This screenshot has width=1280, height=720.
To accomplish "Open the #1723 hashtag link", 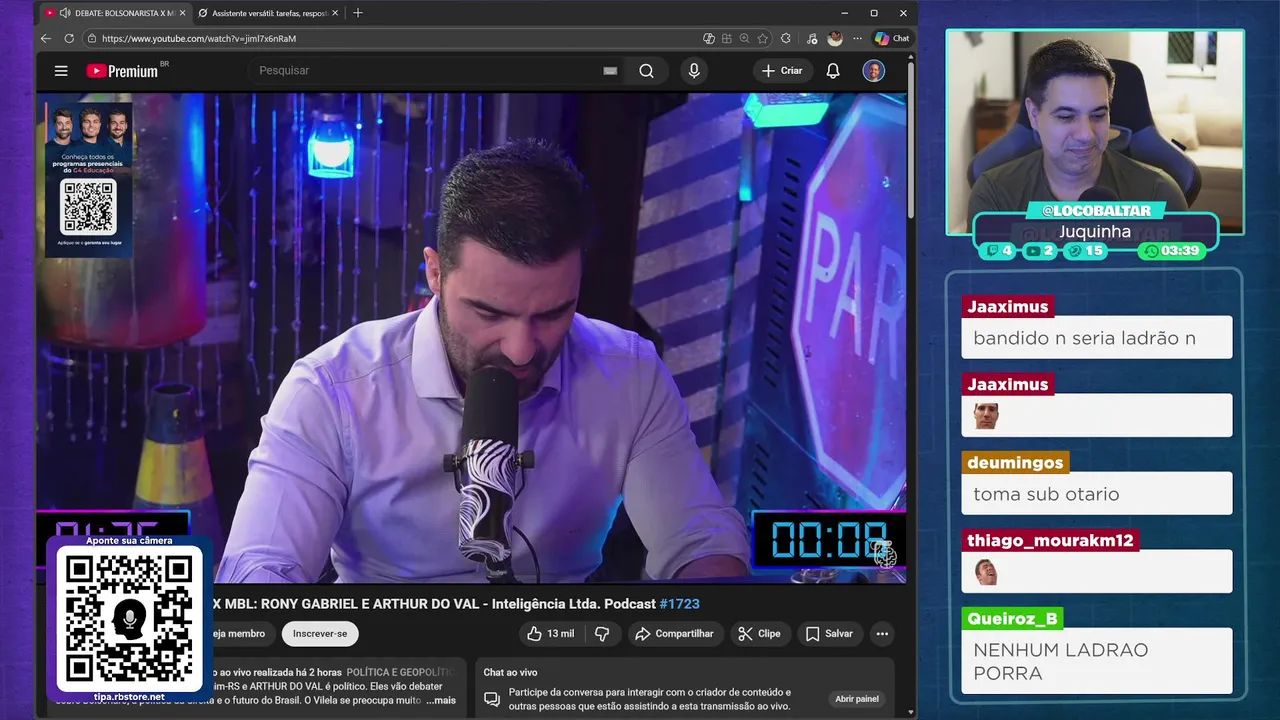I will point(680,604).
